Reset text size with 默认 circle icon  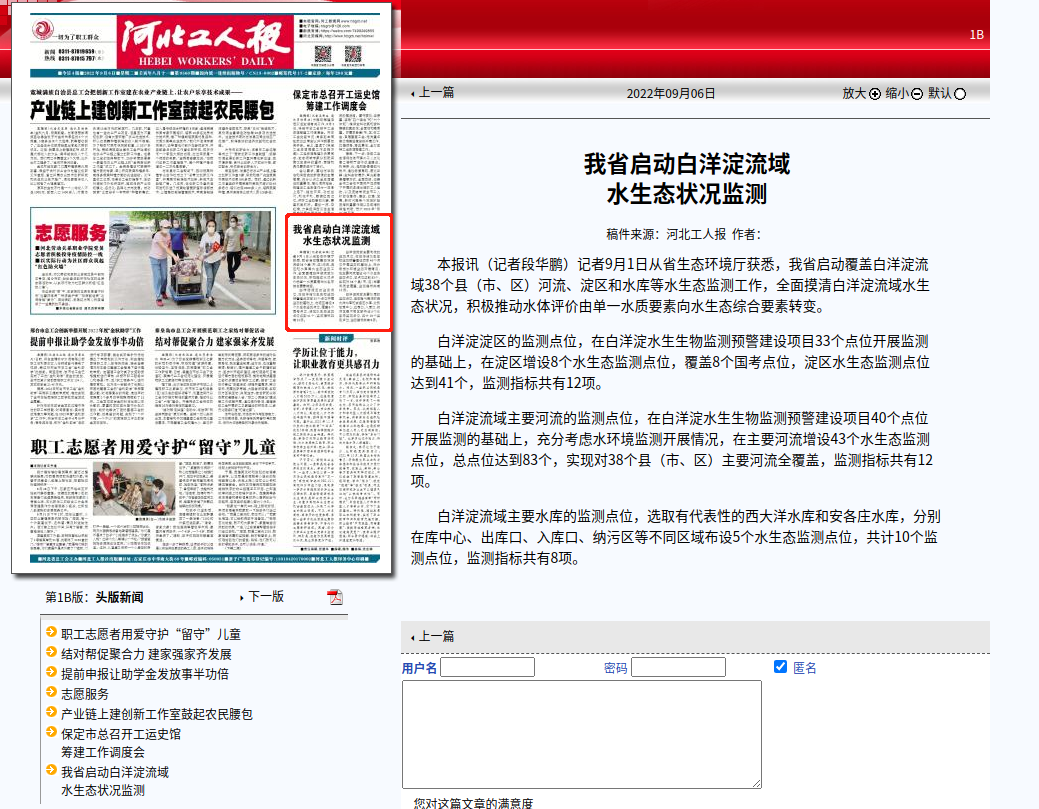[x=961, y=94]
